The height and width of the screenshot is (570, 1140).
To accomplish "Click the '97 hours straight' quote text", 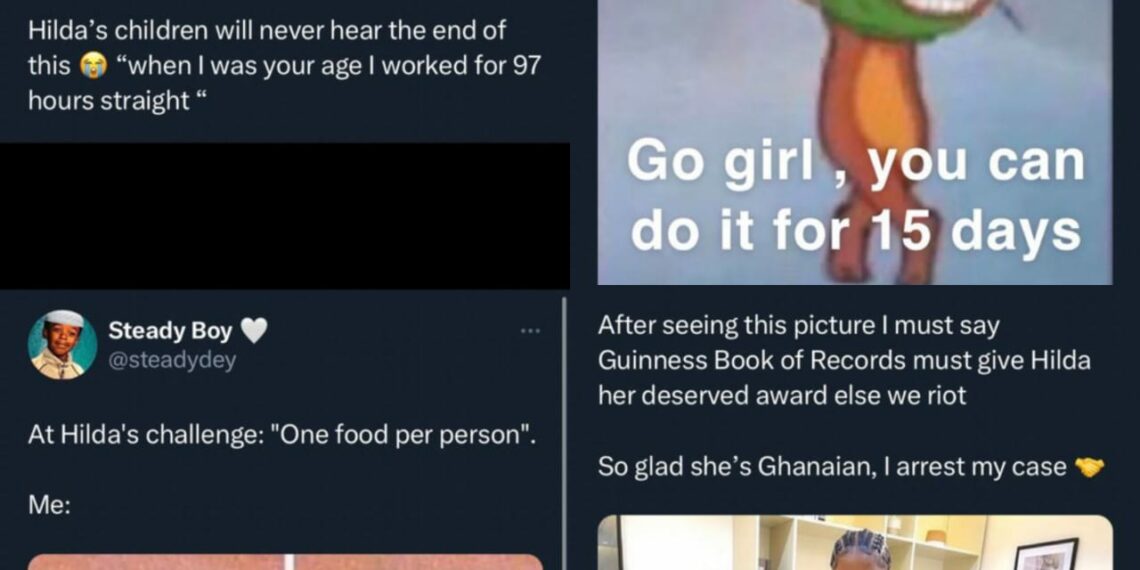I will [x=285, y=83].
